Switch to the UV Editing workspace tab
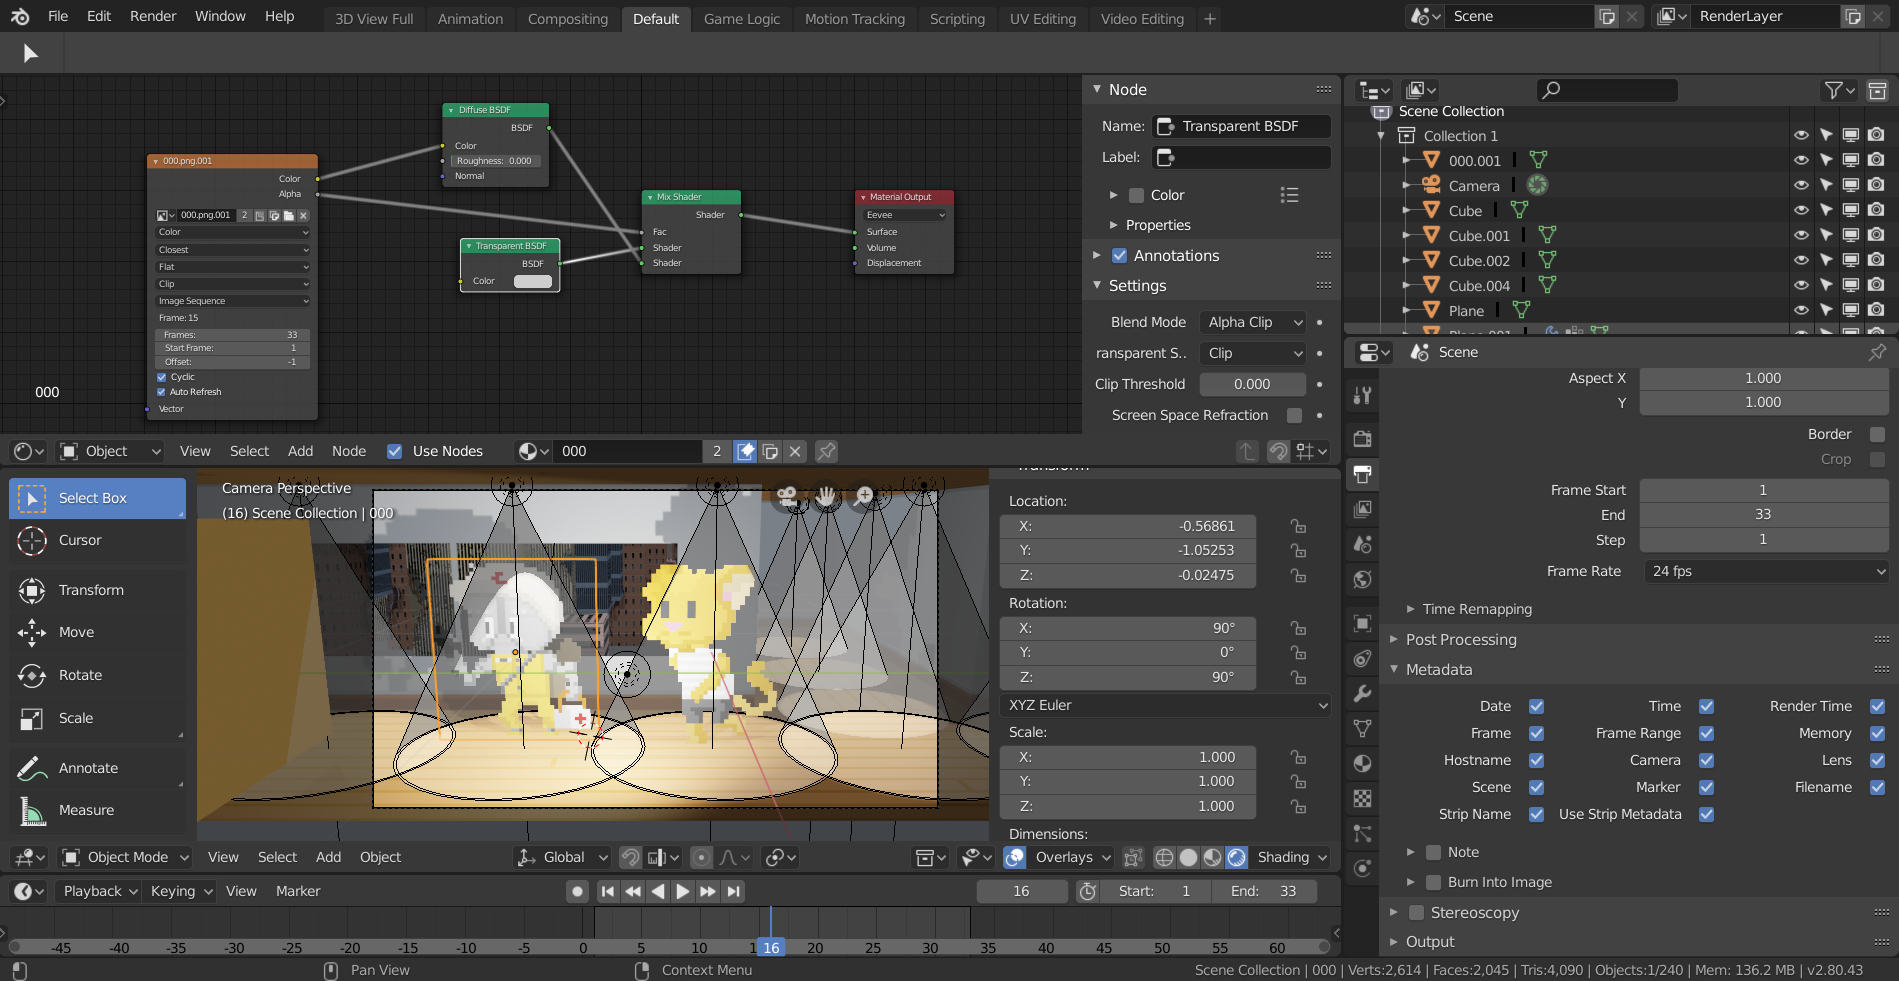This screenshot has width=1899, height=981. 1043,19
